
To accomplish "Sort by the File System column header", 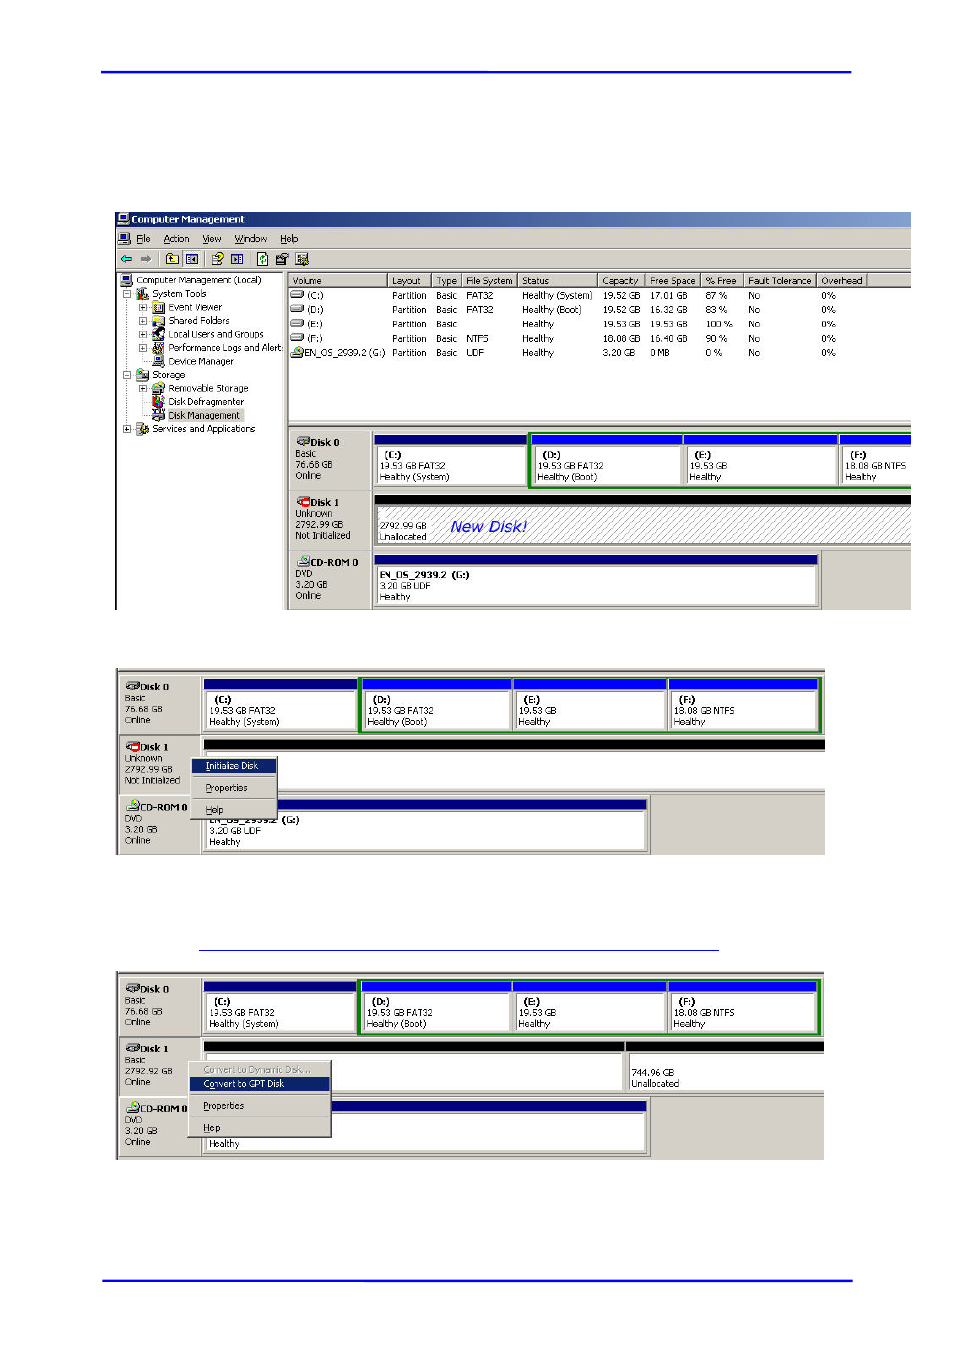I will 489,281.
